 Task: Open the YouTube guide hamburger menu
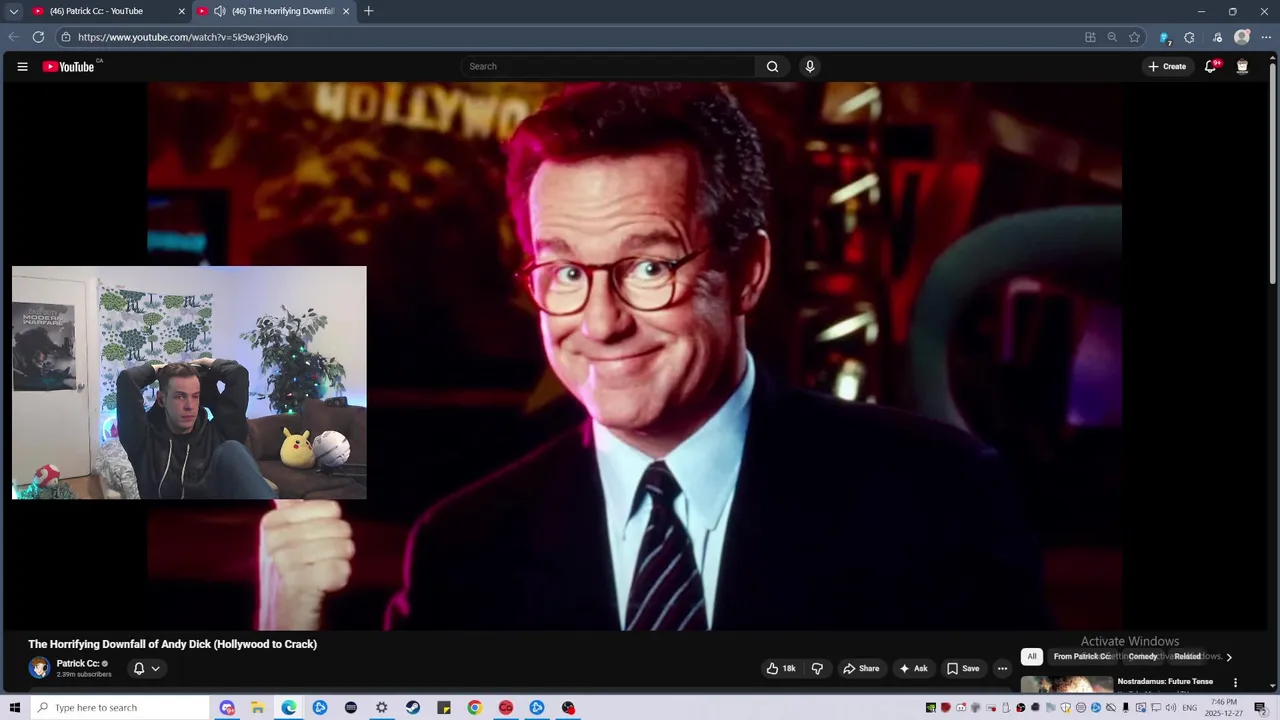(22, 67)
